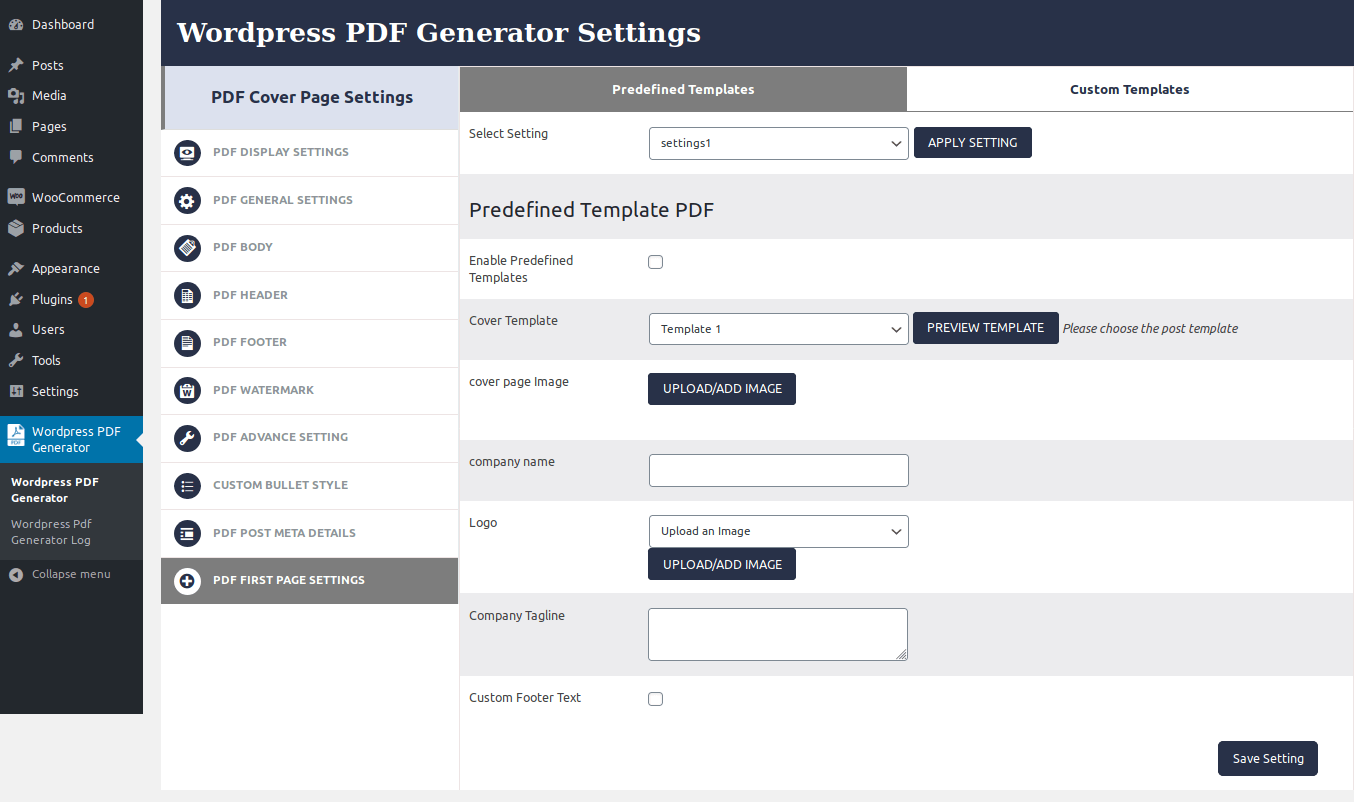Click the Plugins plug icon

coord(16,299)
